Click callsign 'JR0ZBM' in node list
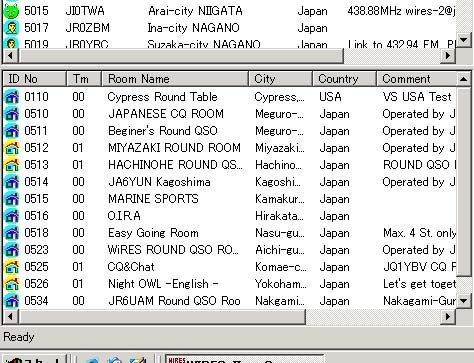The height and width of the screenshot is (363, 474). [87, 28]
